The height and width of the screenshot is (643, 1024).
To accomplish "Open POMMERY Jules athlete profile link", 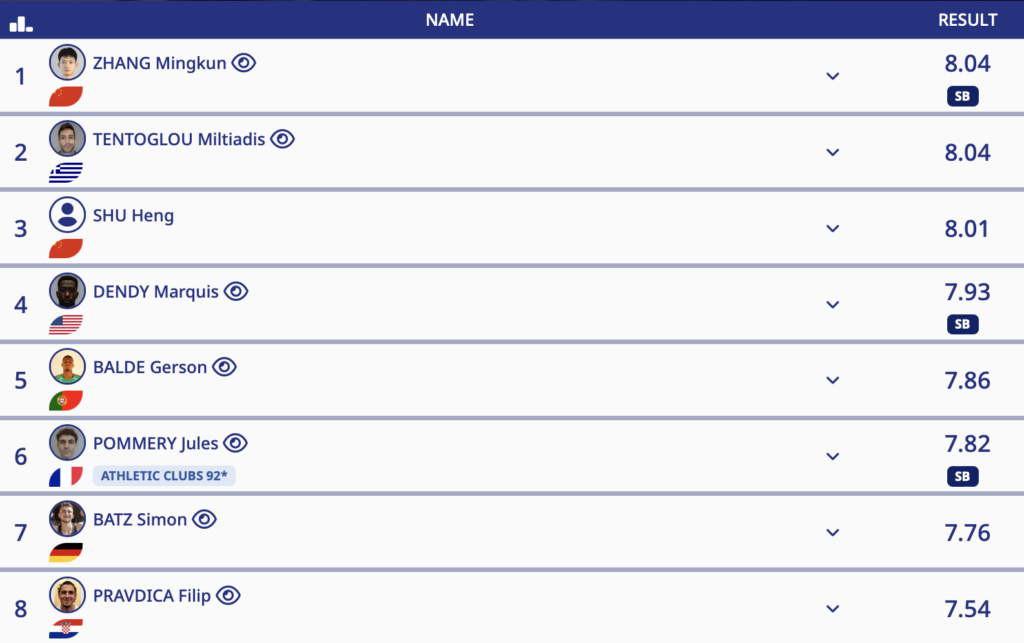I will pyautogui.click(x=155, y=443).
